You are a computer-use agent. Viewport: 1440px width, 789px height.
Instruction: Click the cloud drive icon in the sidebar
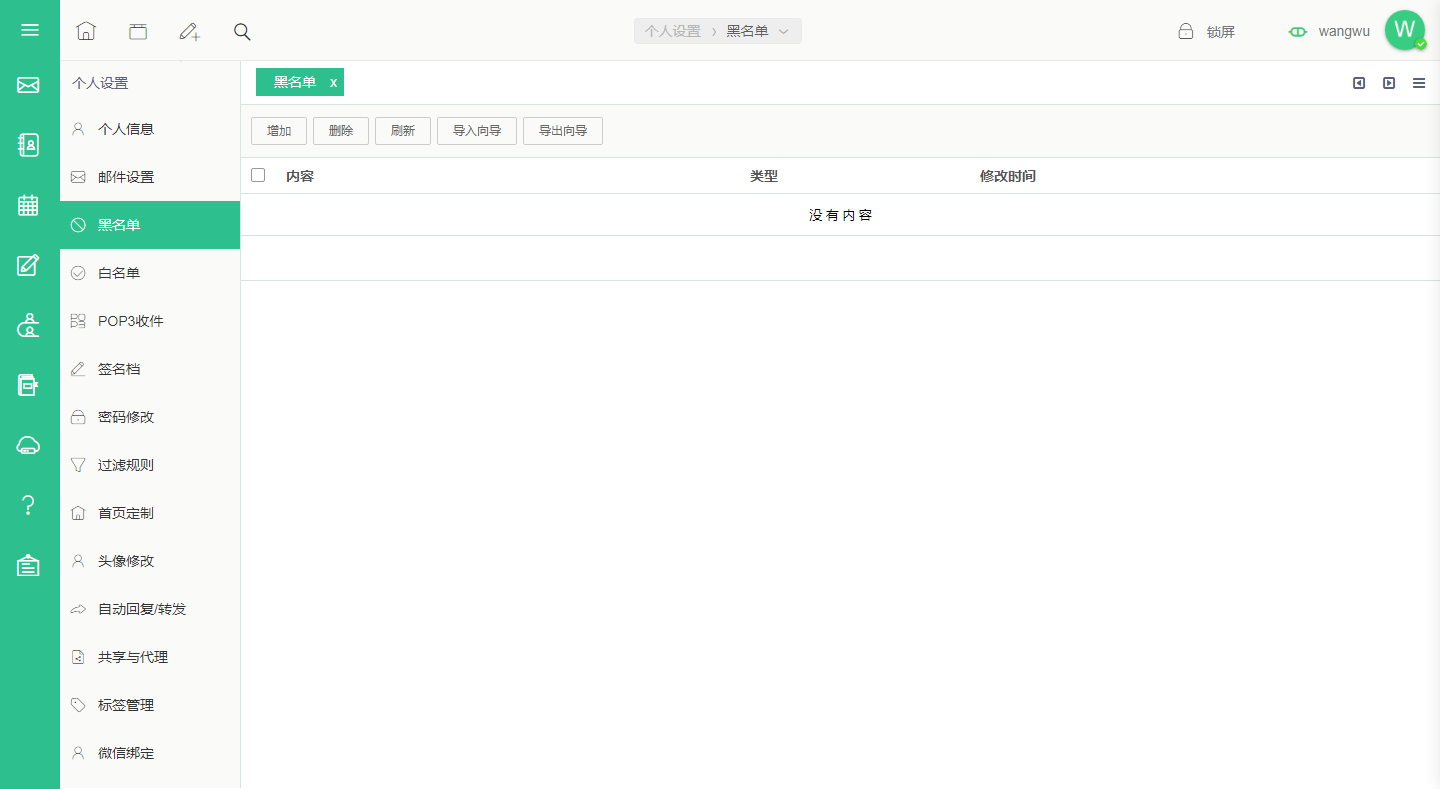point(28,445)
